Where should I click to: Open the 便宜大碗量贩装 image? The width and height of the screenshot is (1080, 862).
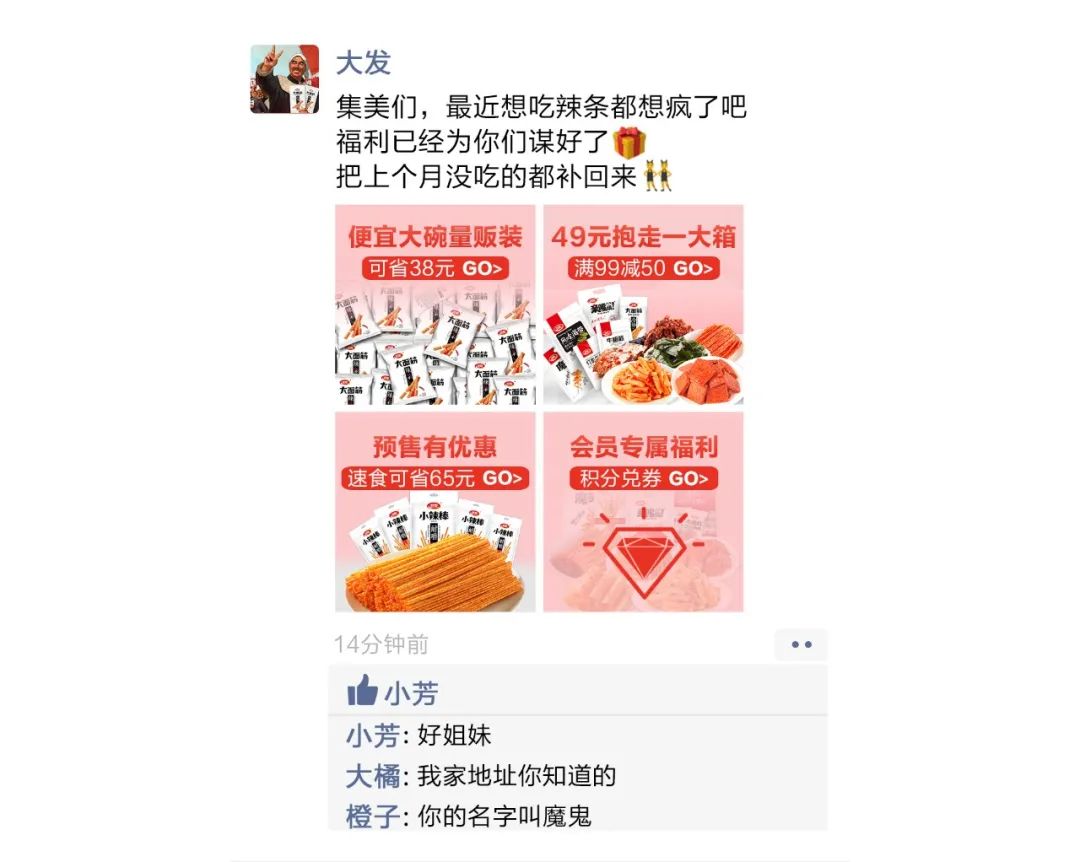(x=435, y=305)
